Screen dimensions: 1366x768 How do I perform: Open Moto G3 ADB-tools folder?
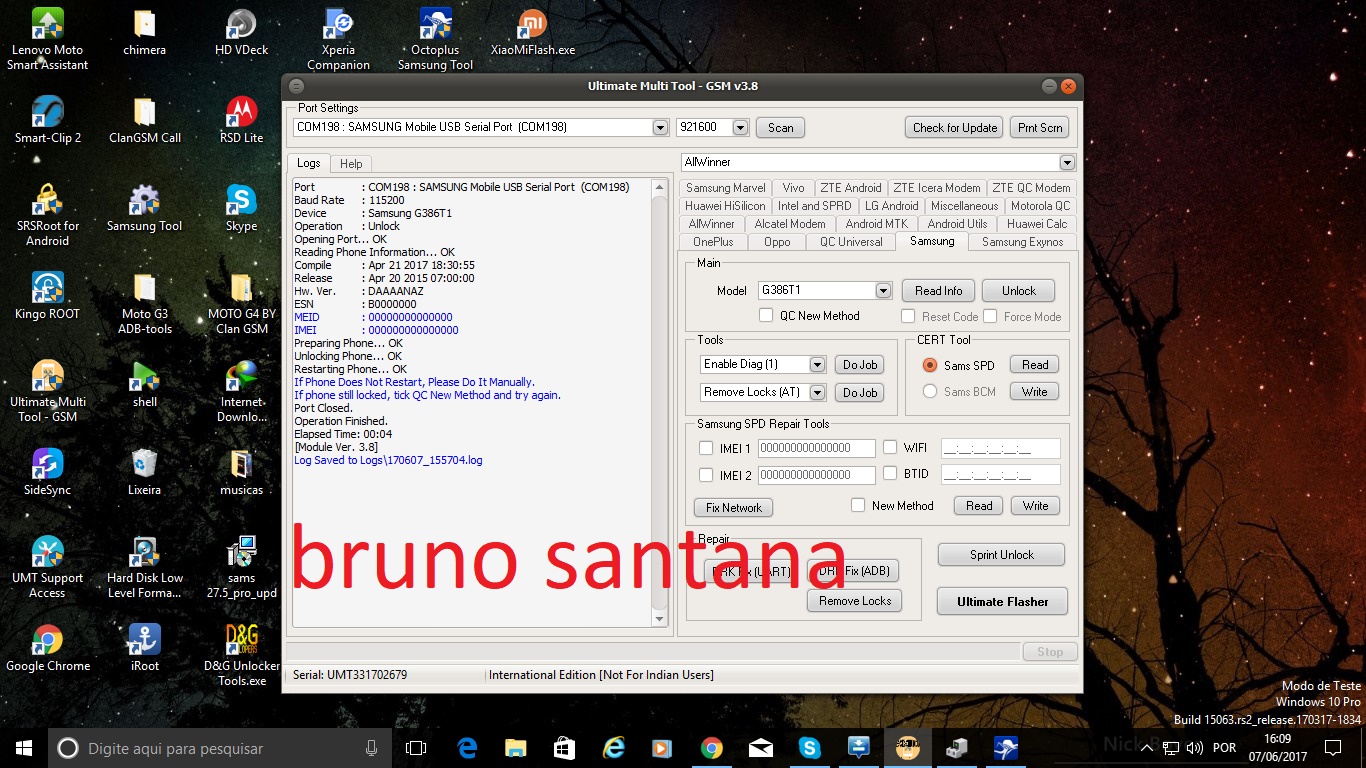[144, 304]
